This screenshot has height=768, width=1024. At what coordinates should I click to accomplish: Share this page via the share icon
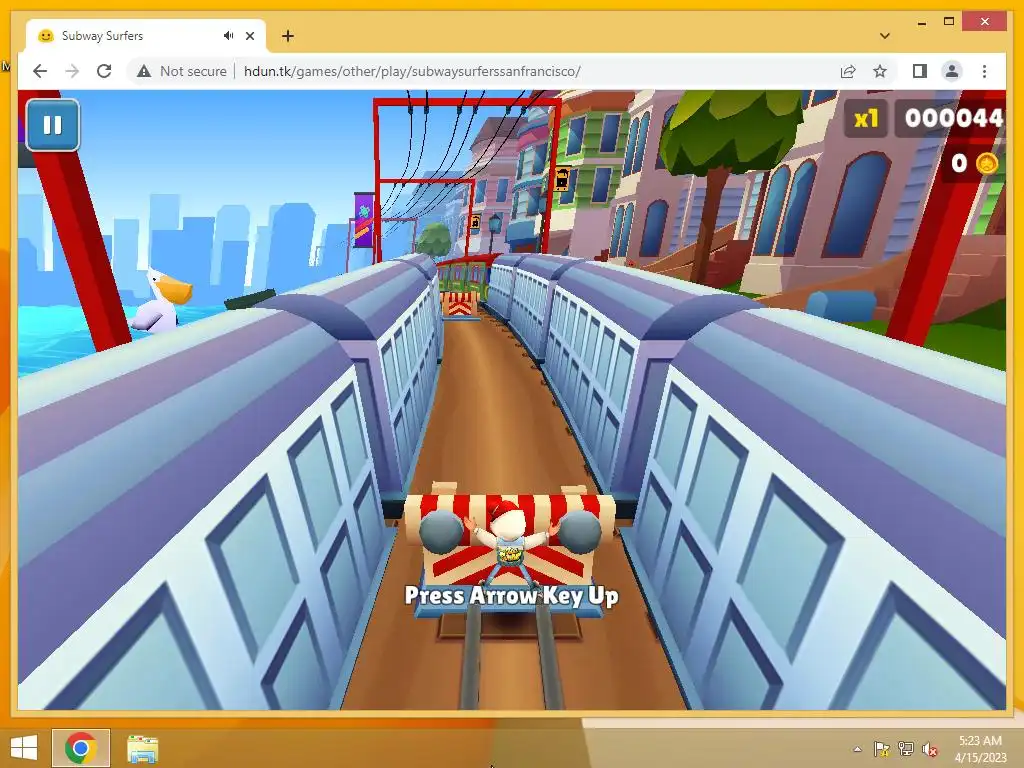click(x=848, y=71)
